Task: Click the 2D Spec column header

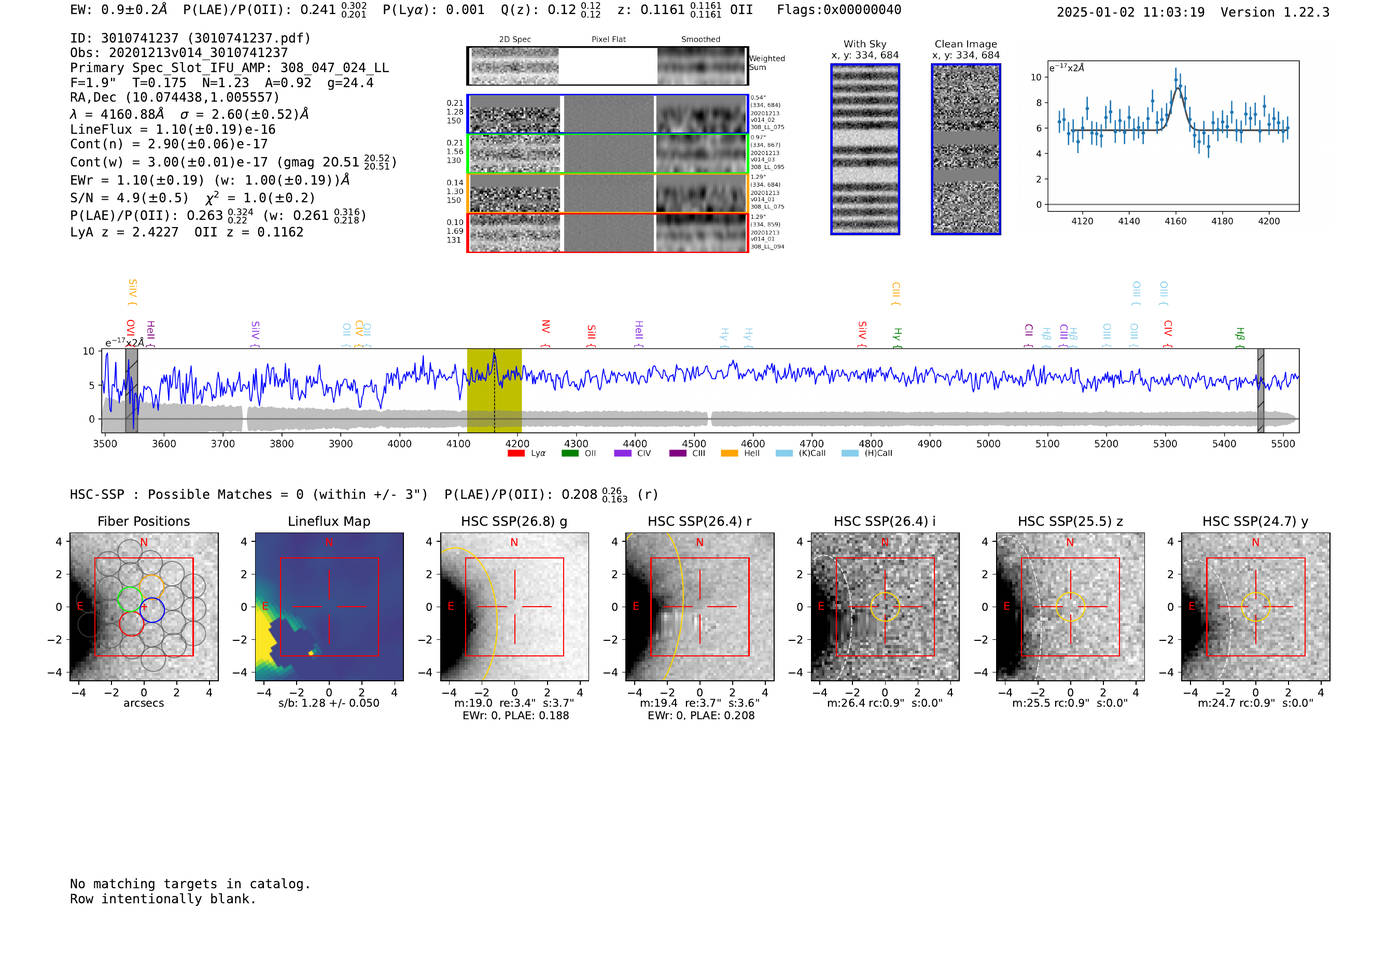Action: 515,40
